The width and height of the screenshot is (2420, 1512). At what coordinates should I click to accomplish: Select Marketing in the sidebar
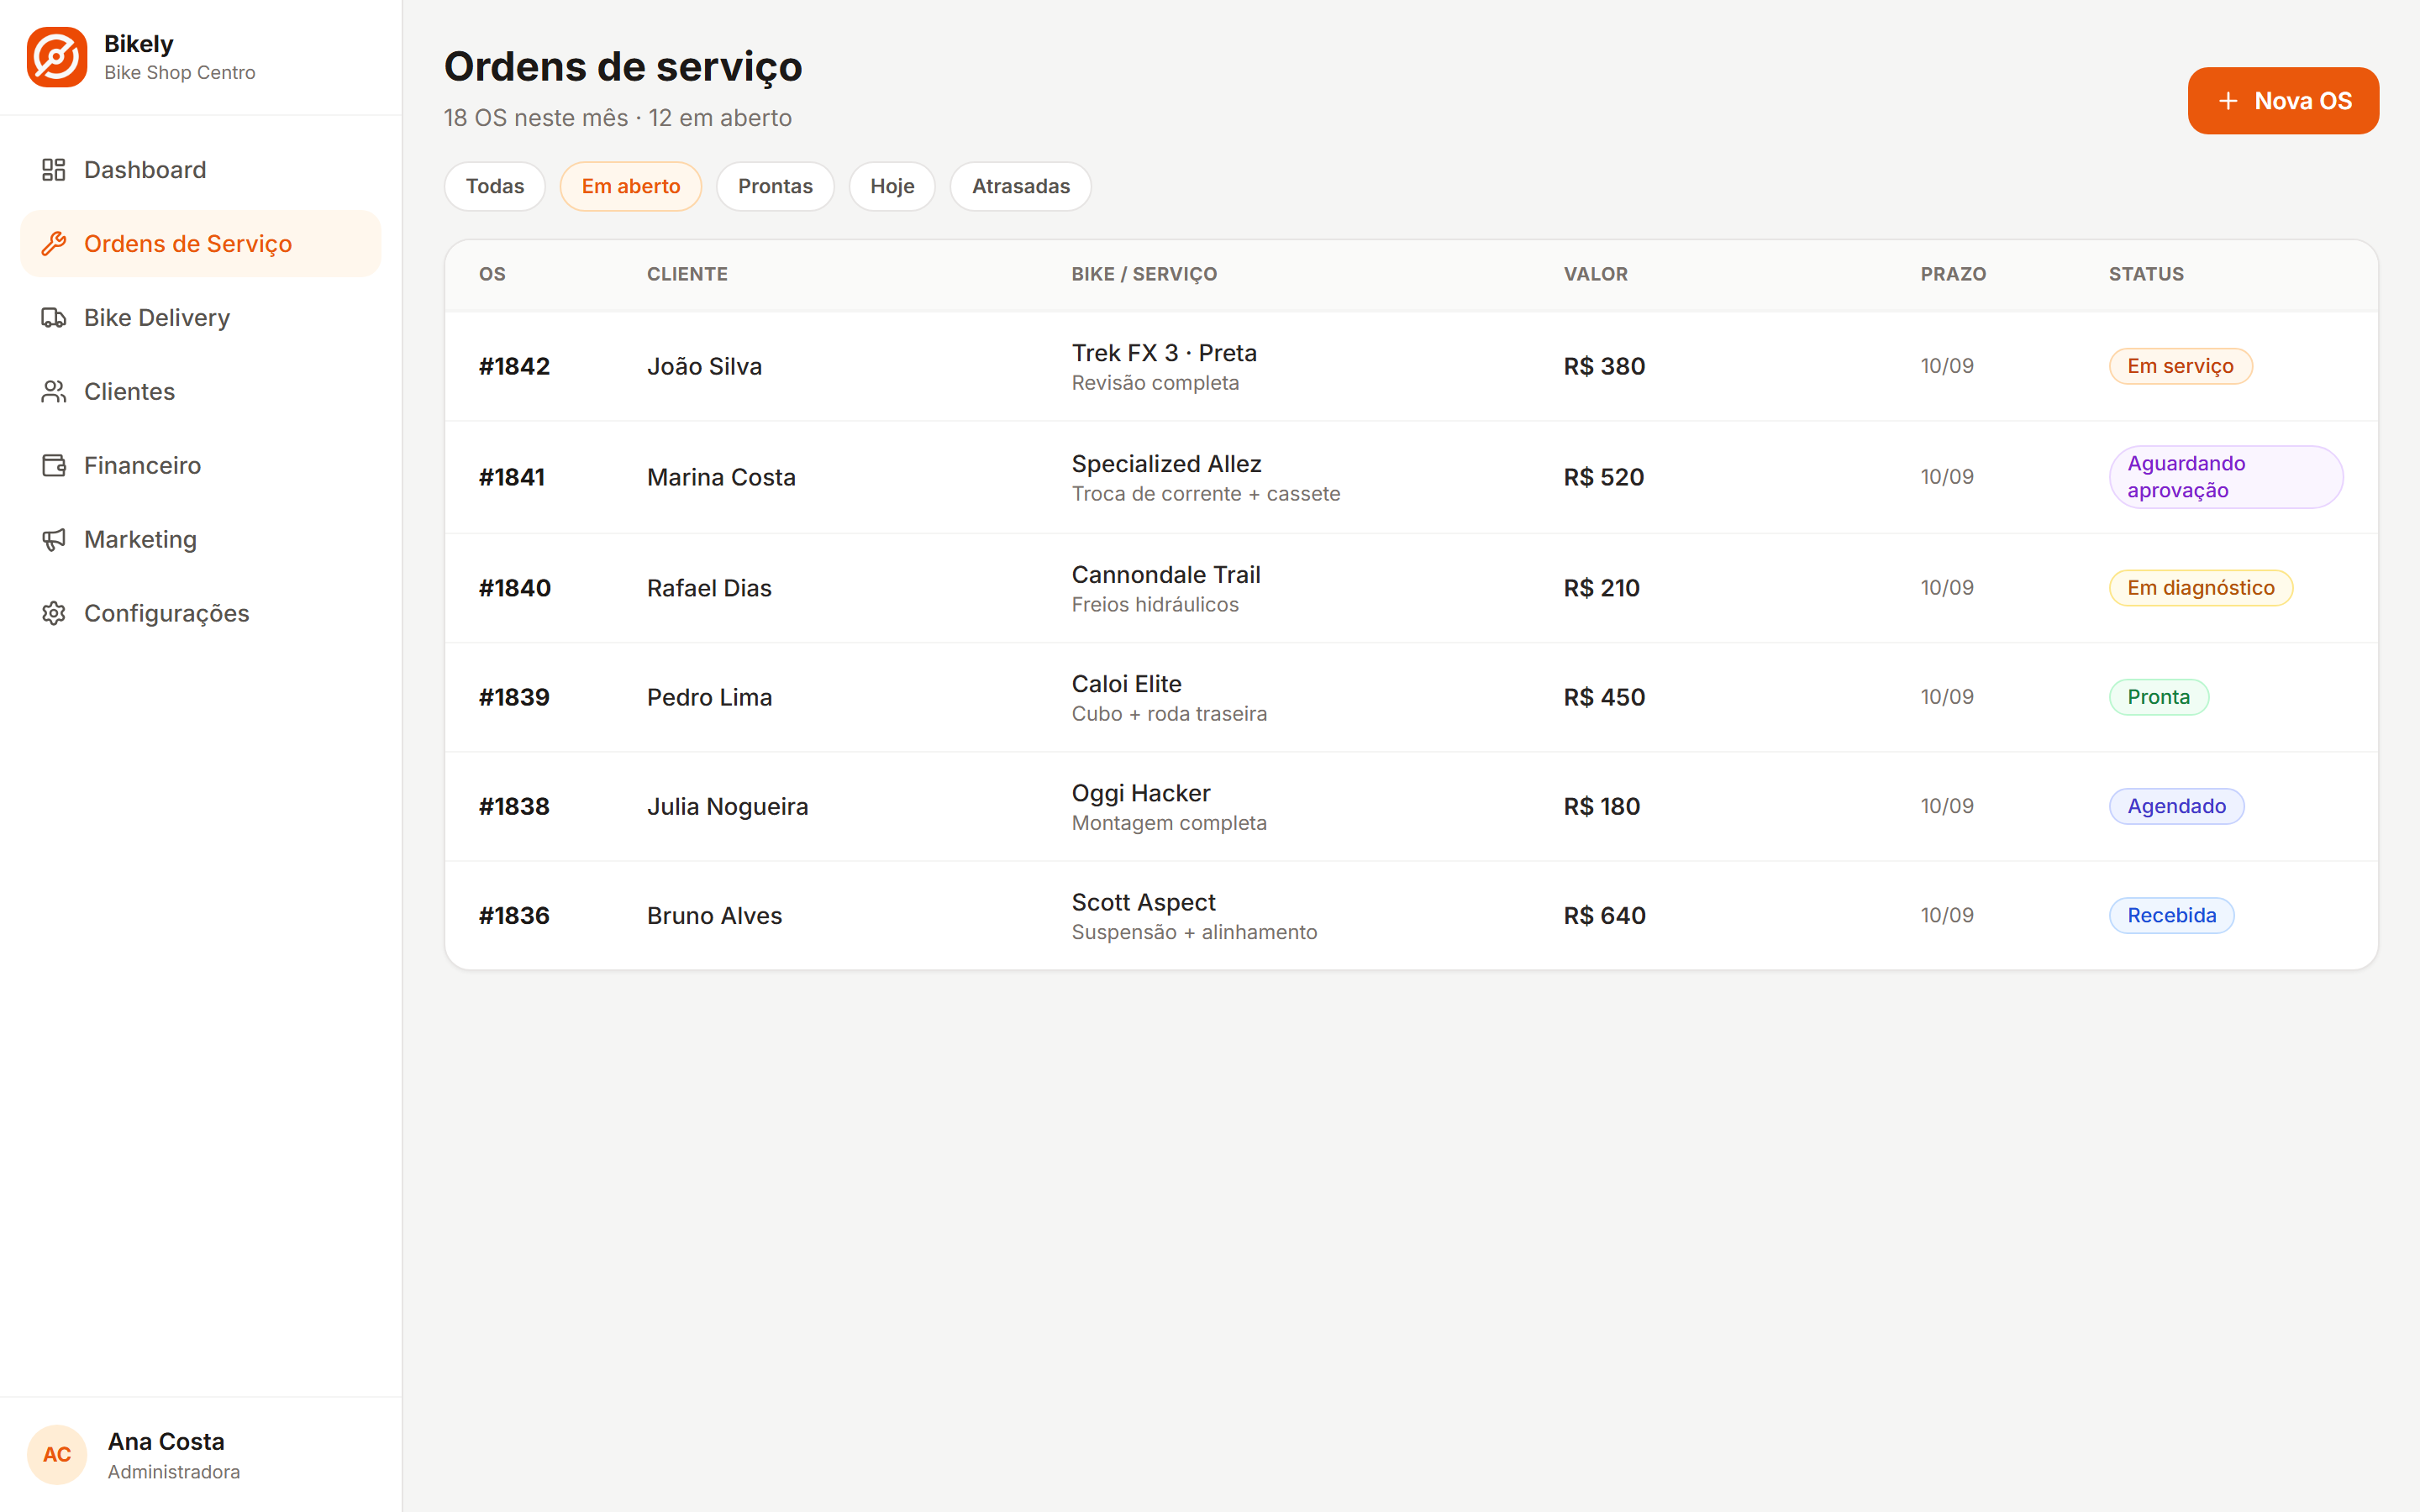pos(200,540)
